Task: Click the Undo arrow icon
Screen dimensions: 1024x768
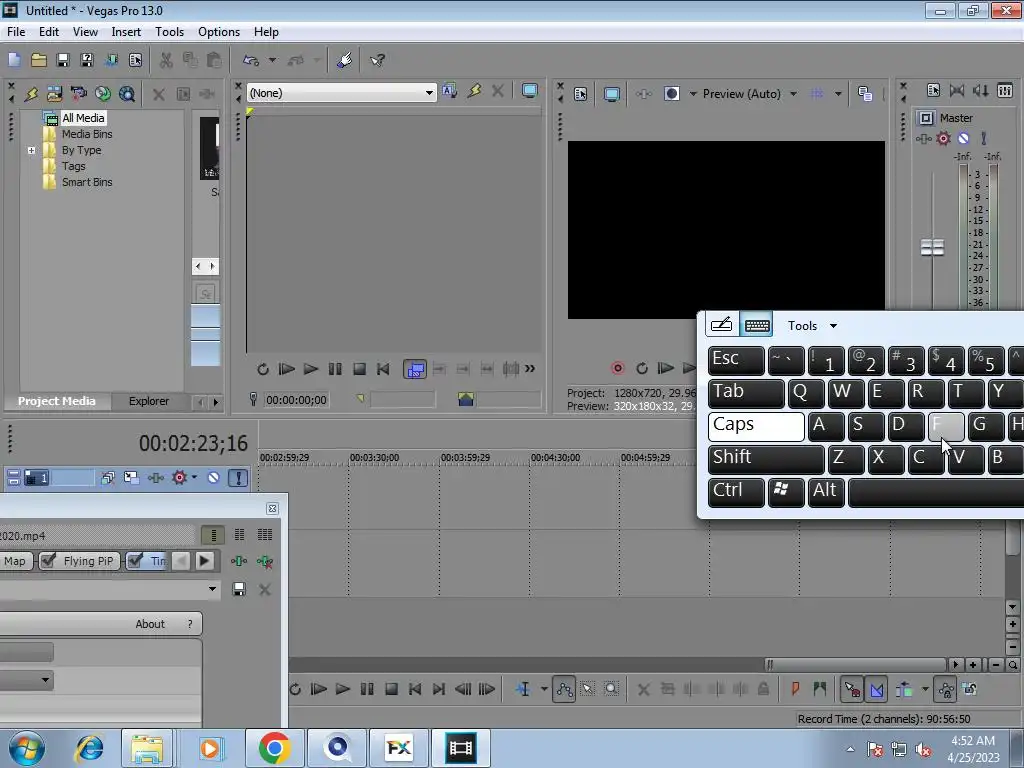Action: [x=251, y=60]
